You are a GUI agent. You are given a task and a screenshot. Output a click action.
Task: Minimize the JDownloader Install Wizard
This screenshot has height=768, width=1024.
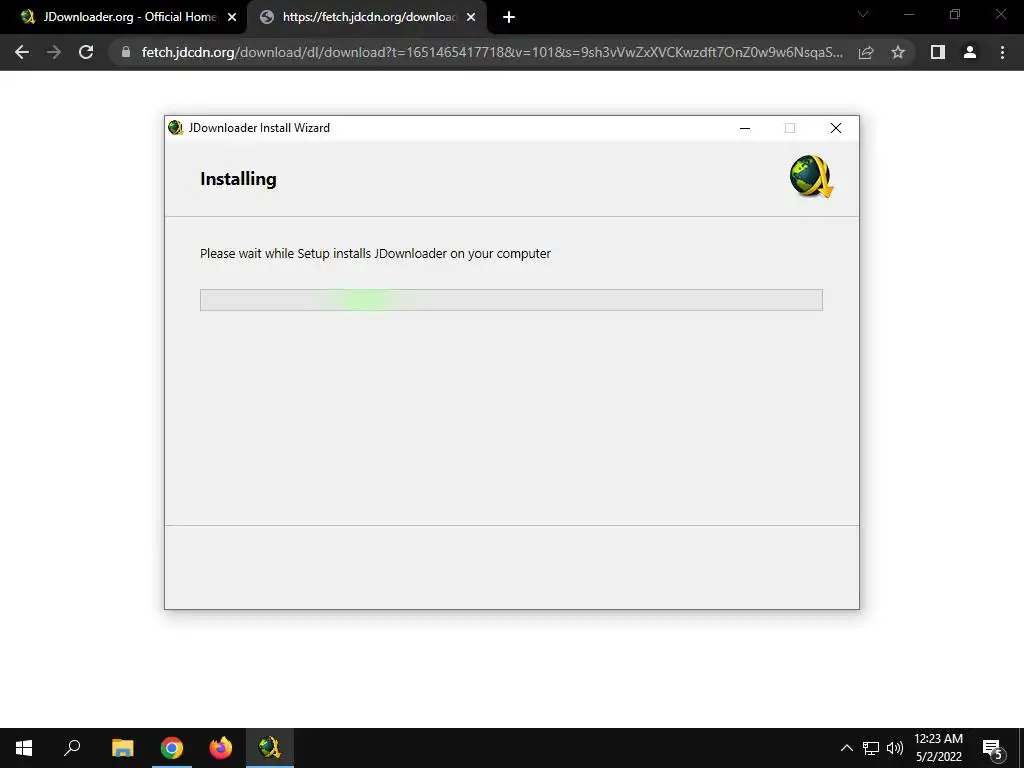click(x=744, y=128)
